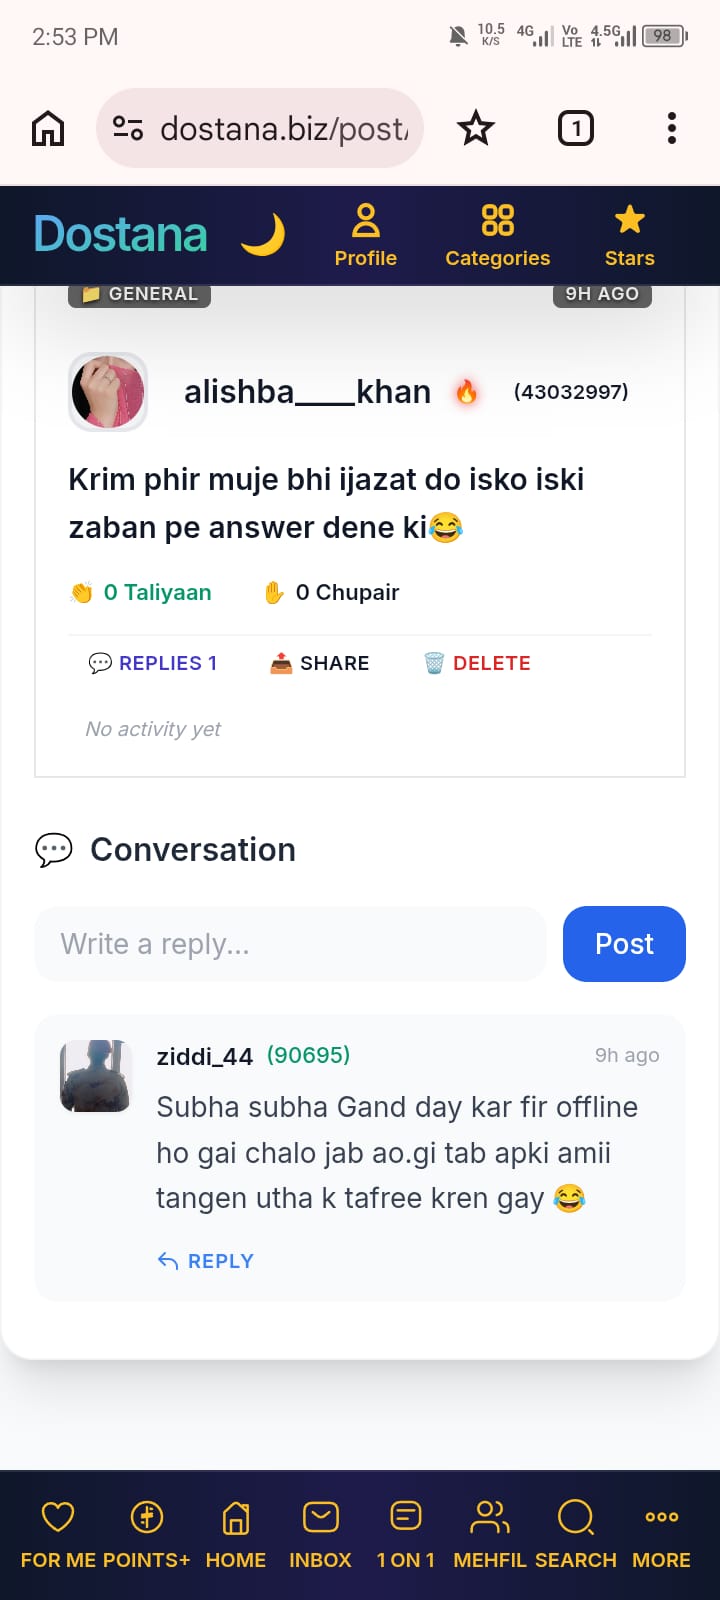Bookmark the page with the star icon
This screenshot has height=1600, width=720.
click(476, 128)
